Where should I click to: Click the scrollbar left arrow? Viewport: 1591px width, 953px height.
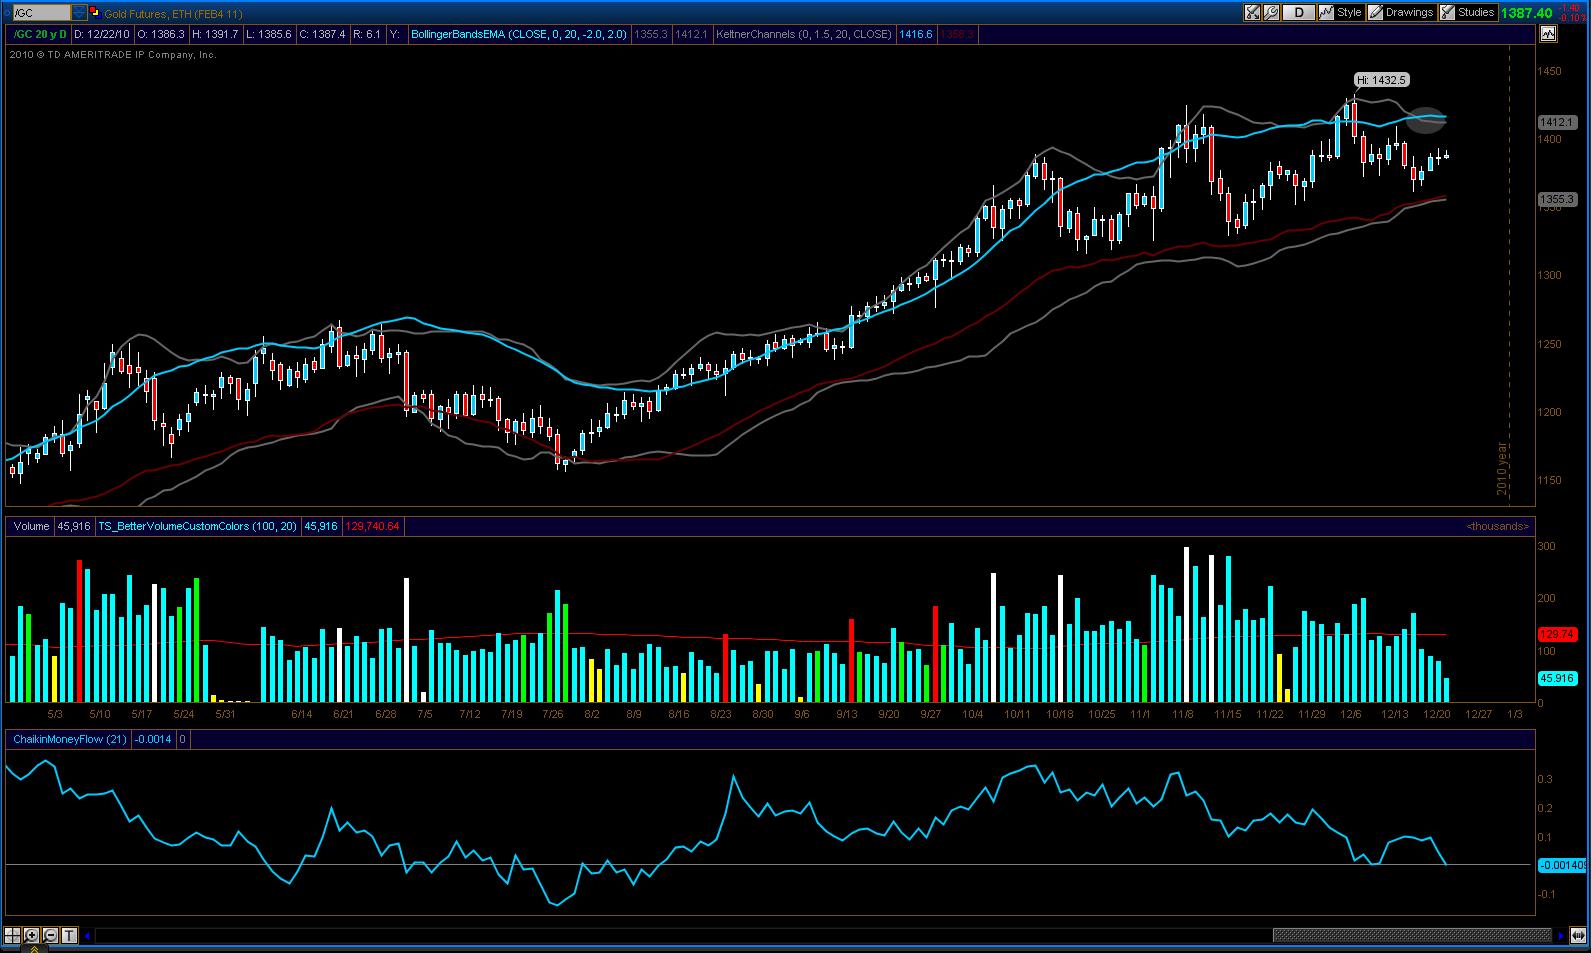(x=88, y=936)
